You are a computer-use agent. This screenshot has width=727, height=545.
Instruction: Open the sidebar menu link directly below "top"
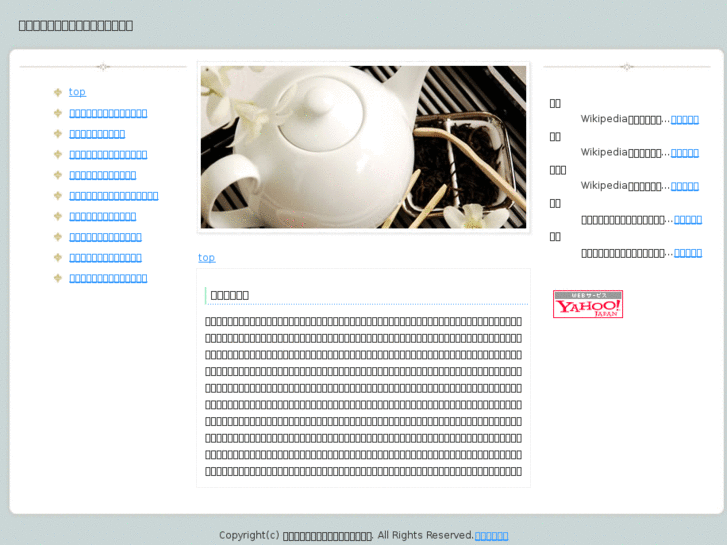coord(108,113)
